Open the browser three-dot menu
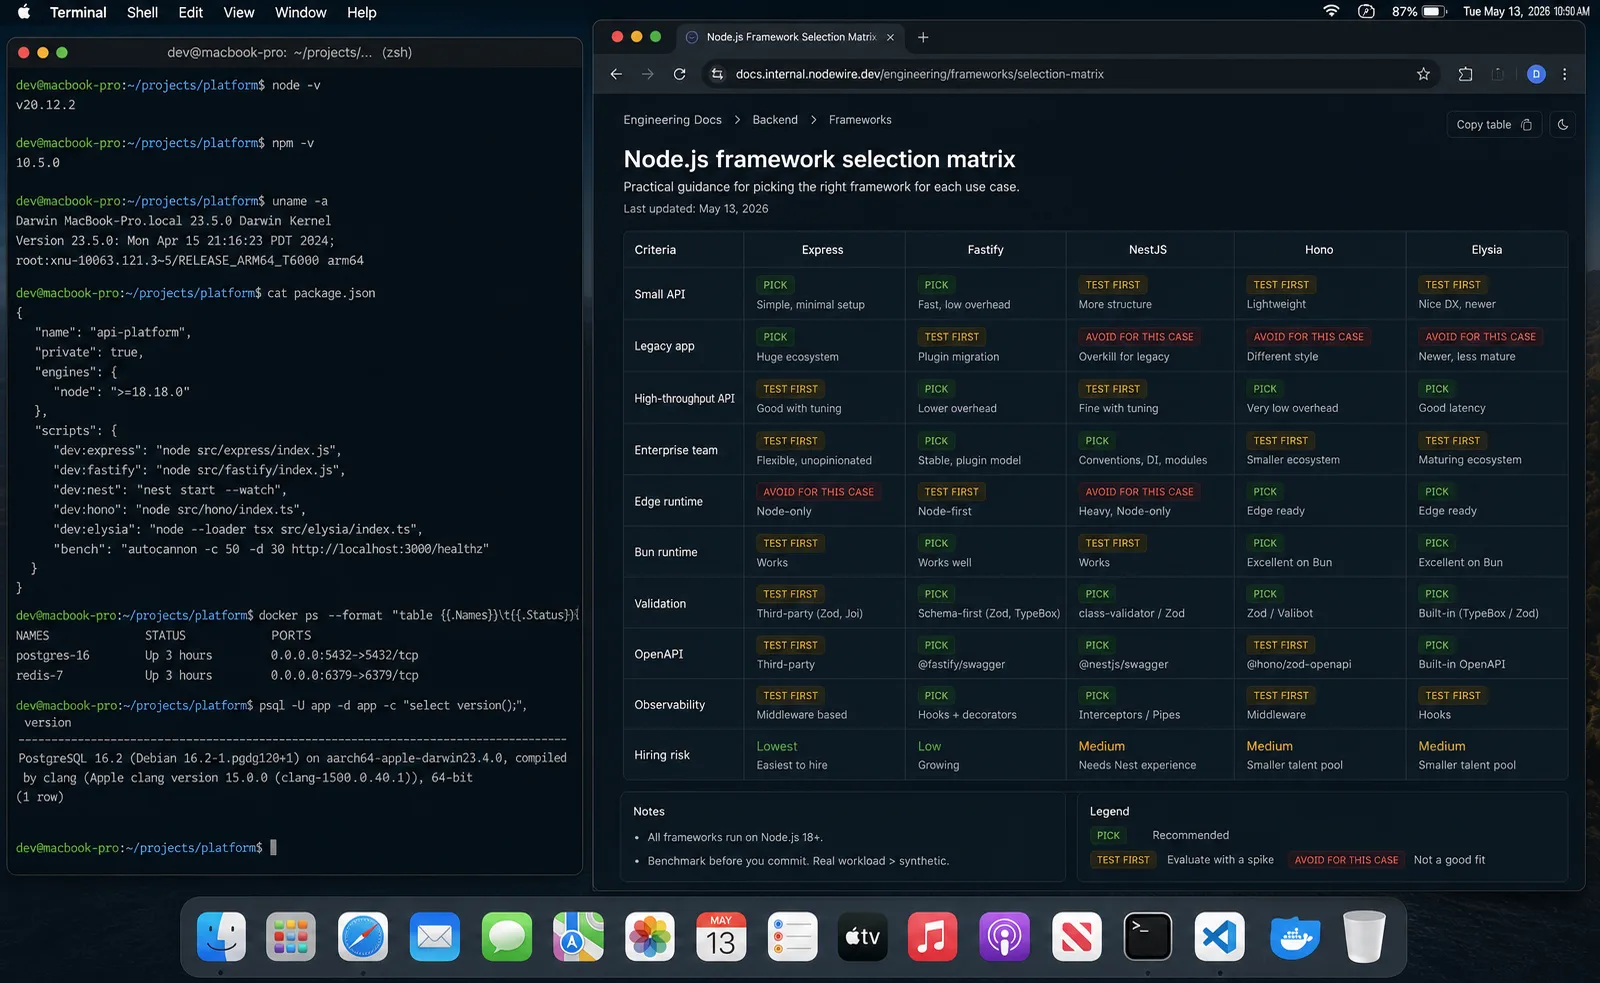 point(1565,74)
